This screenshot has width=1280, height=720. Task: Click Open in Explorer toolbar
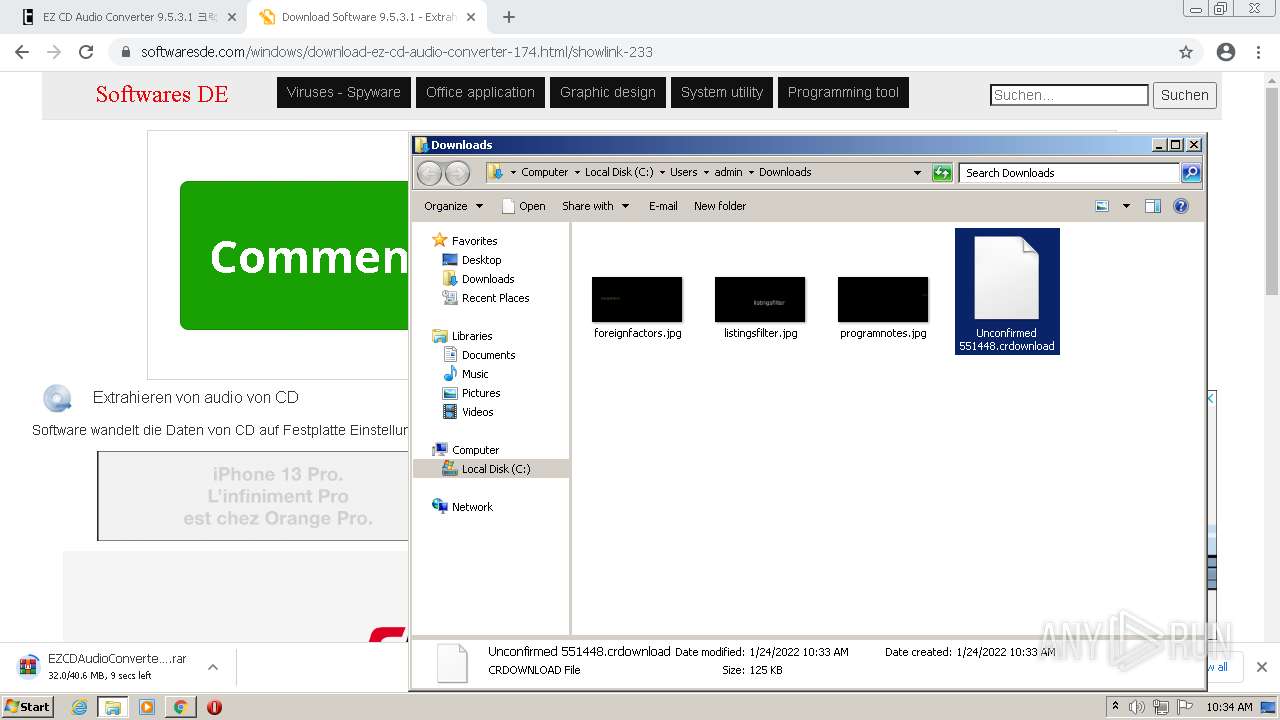point(523,206)
